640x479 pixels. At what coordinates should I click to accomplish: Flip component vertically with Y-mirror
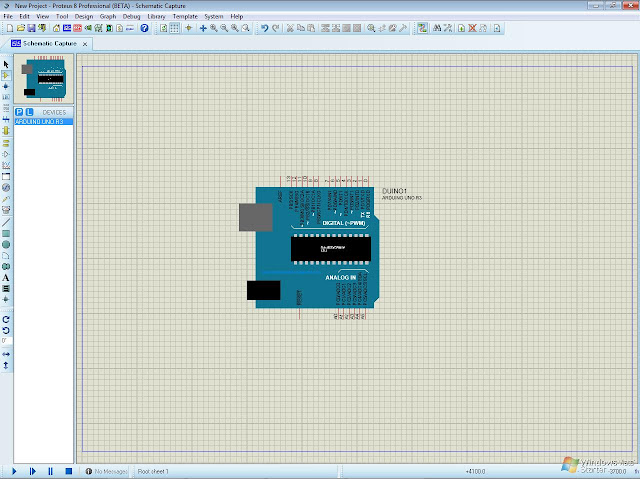[6, 366]
